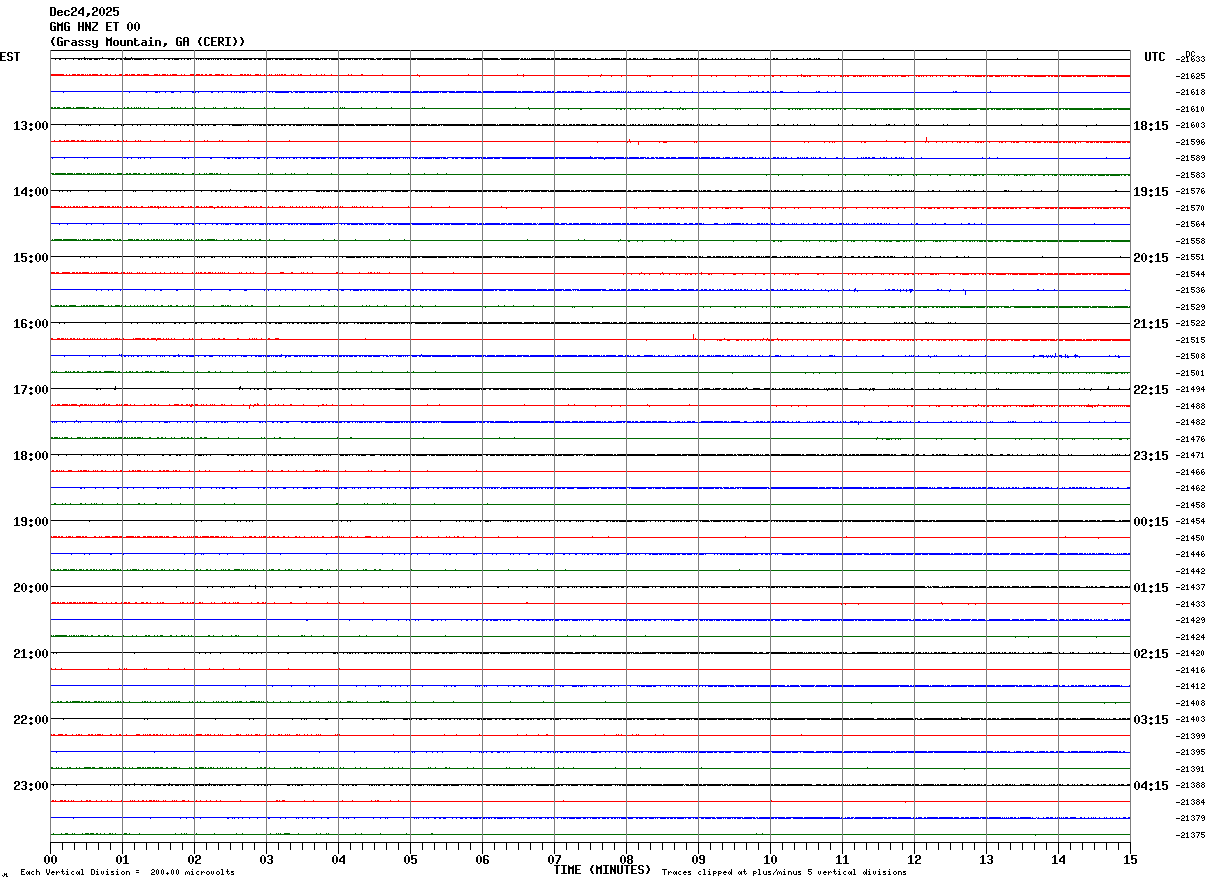Screen dimensions: 1210x886
Task: Click the '08' minute axis label
Action: point(626,859)
